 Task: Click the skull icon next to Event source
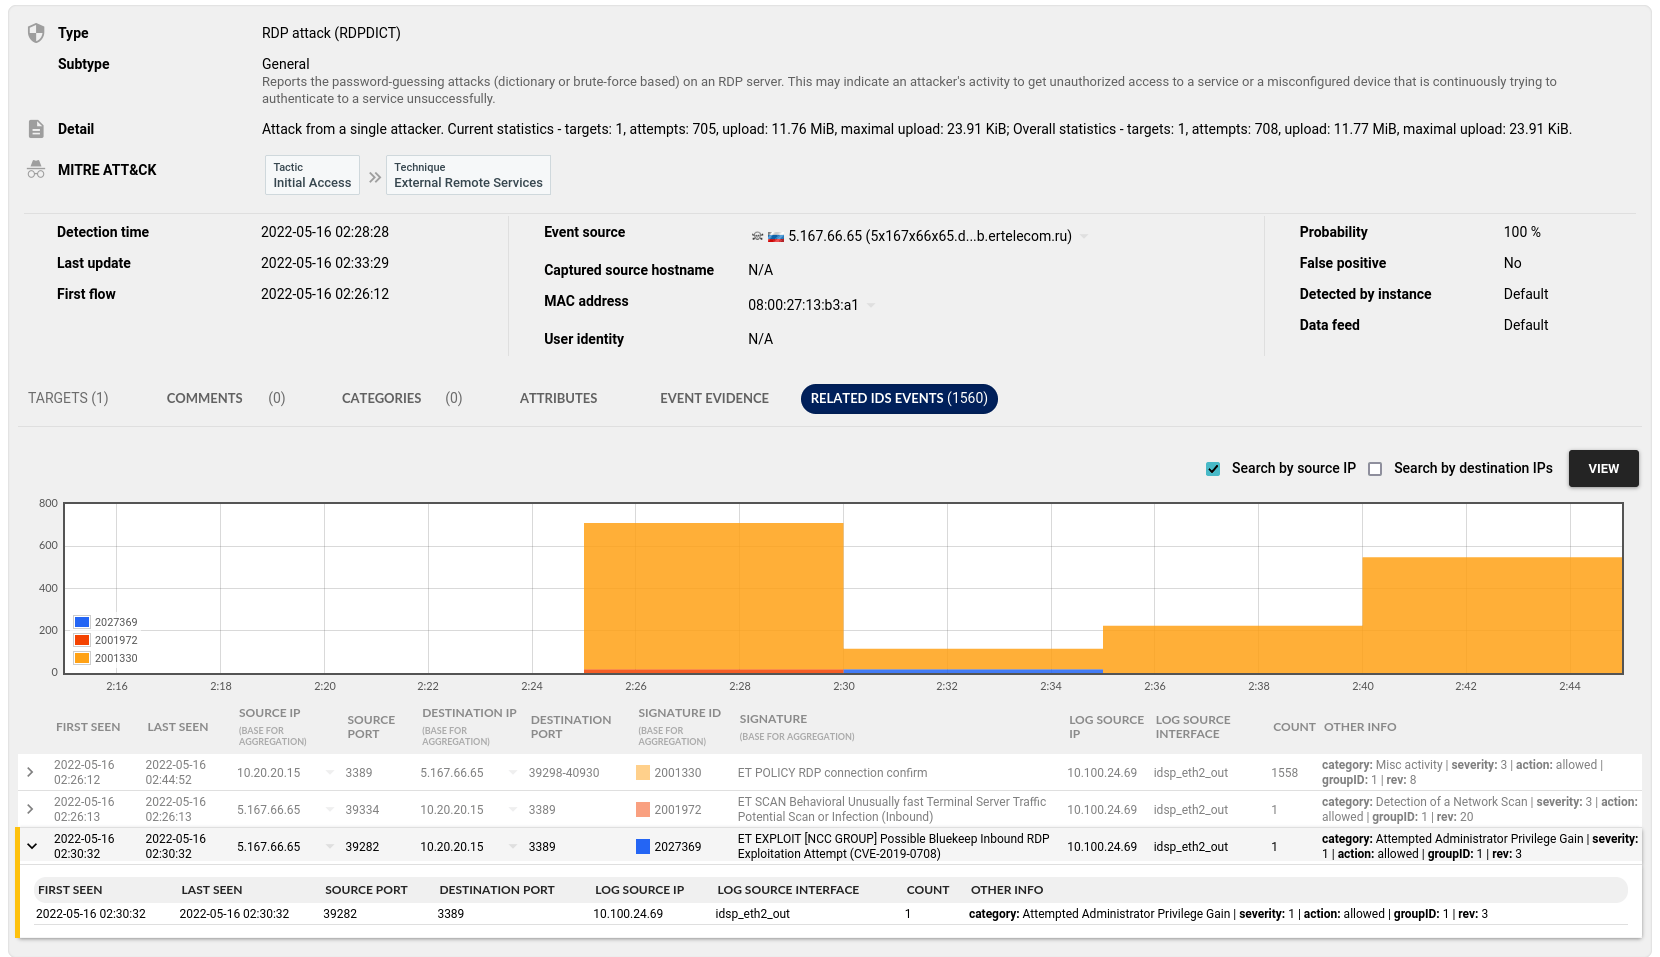tap(757, 236)
